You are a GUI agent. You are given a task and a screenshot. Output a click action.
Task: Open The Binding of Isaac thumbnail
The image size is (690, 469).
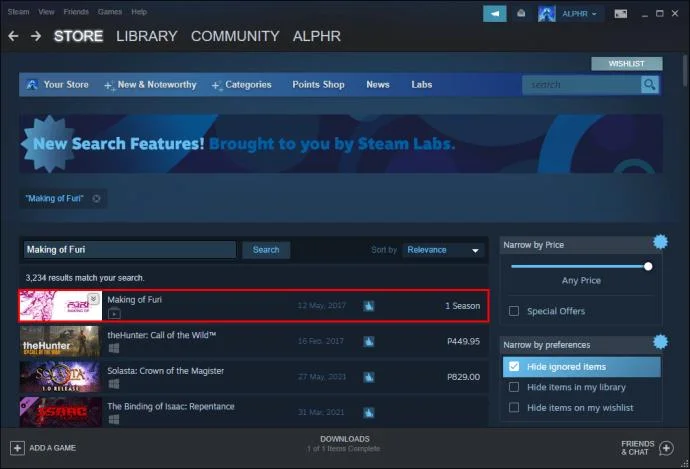click(x=60, y=412)
